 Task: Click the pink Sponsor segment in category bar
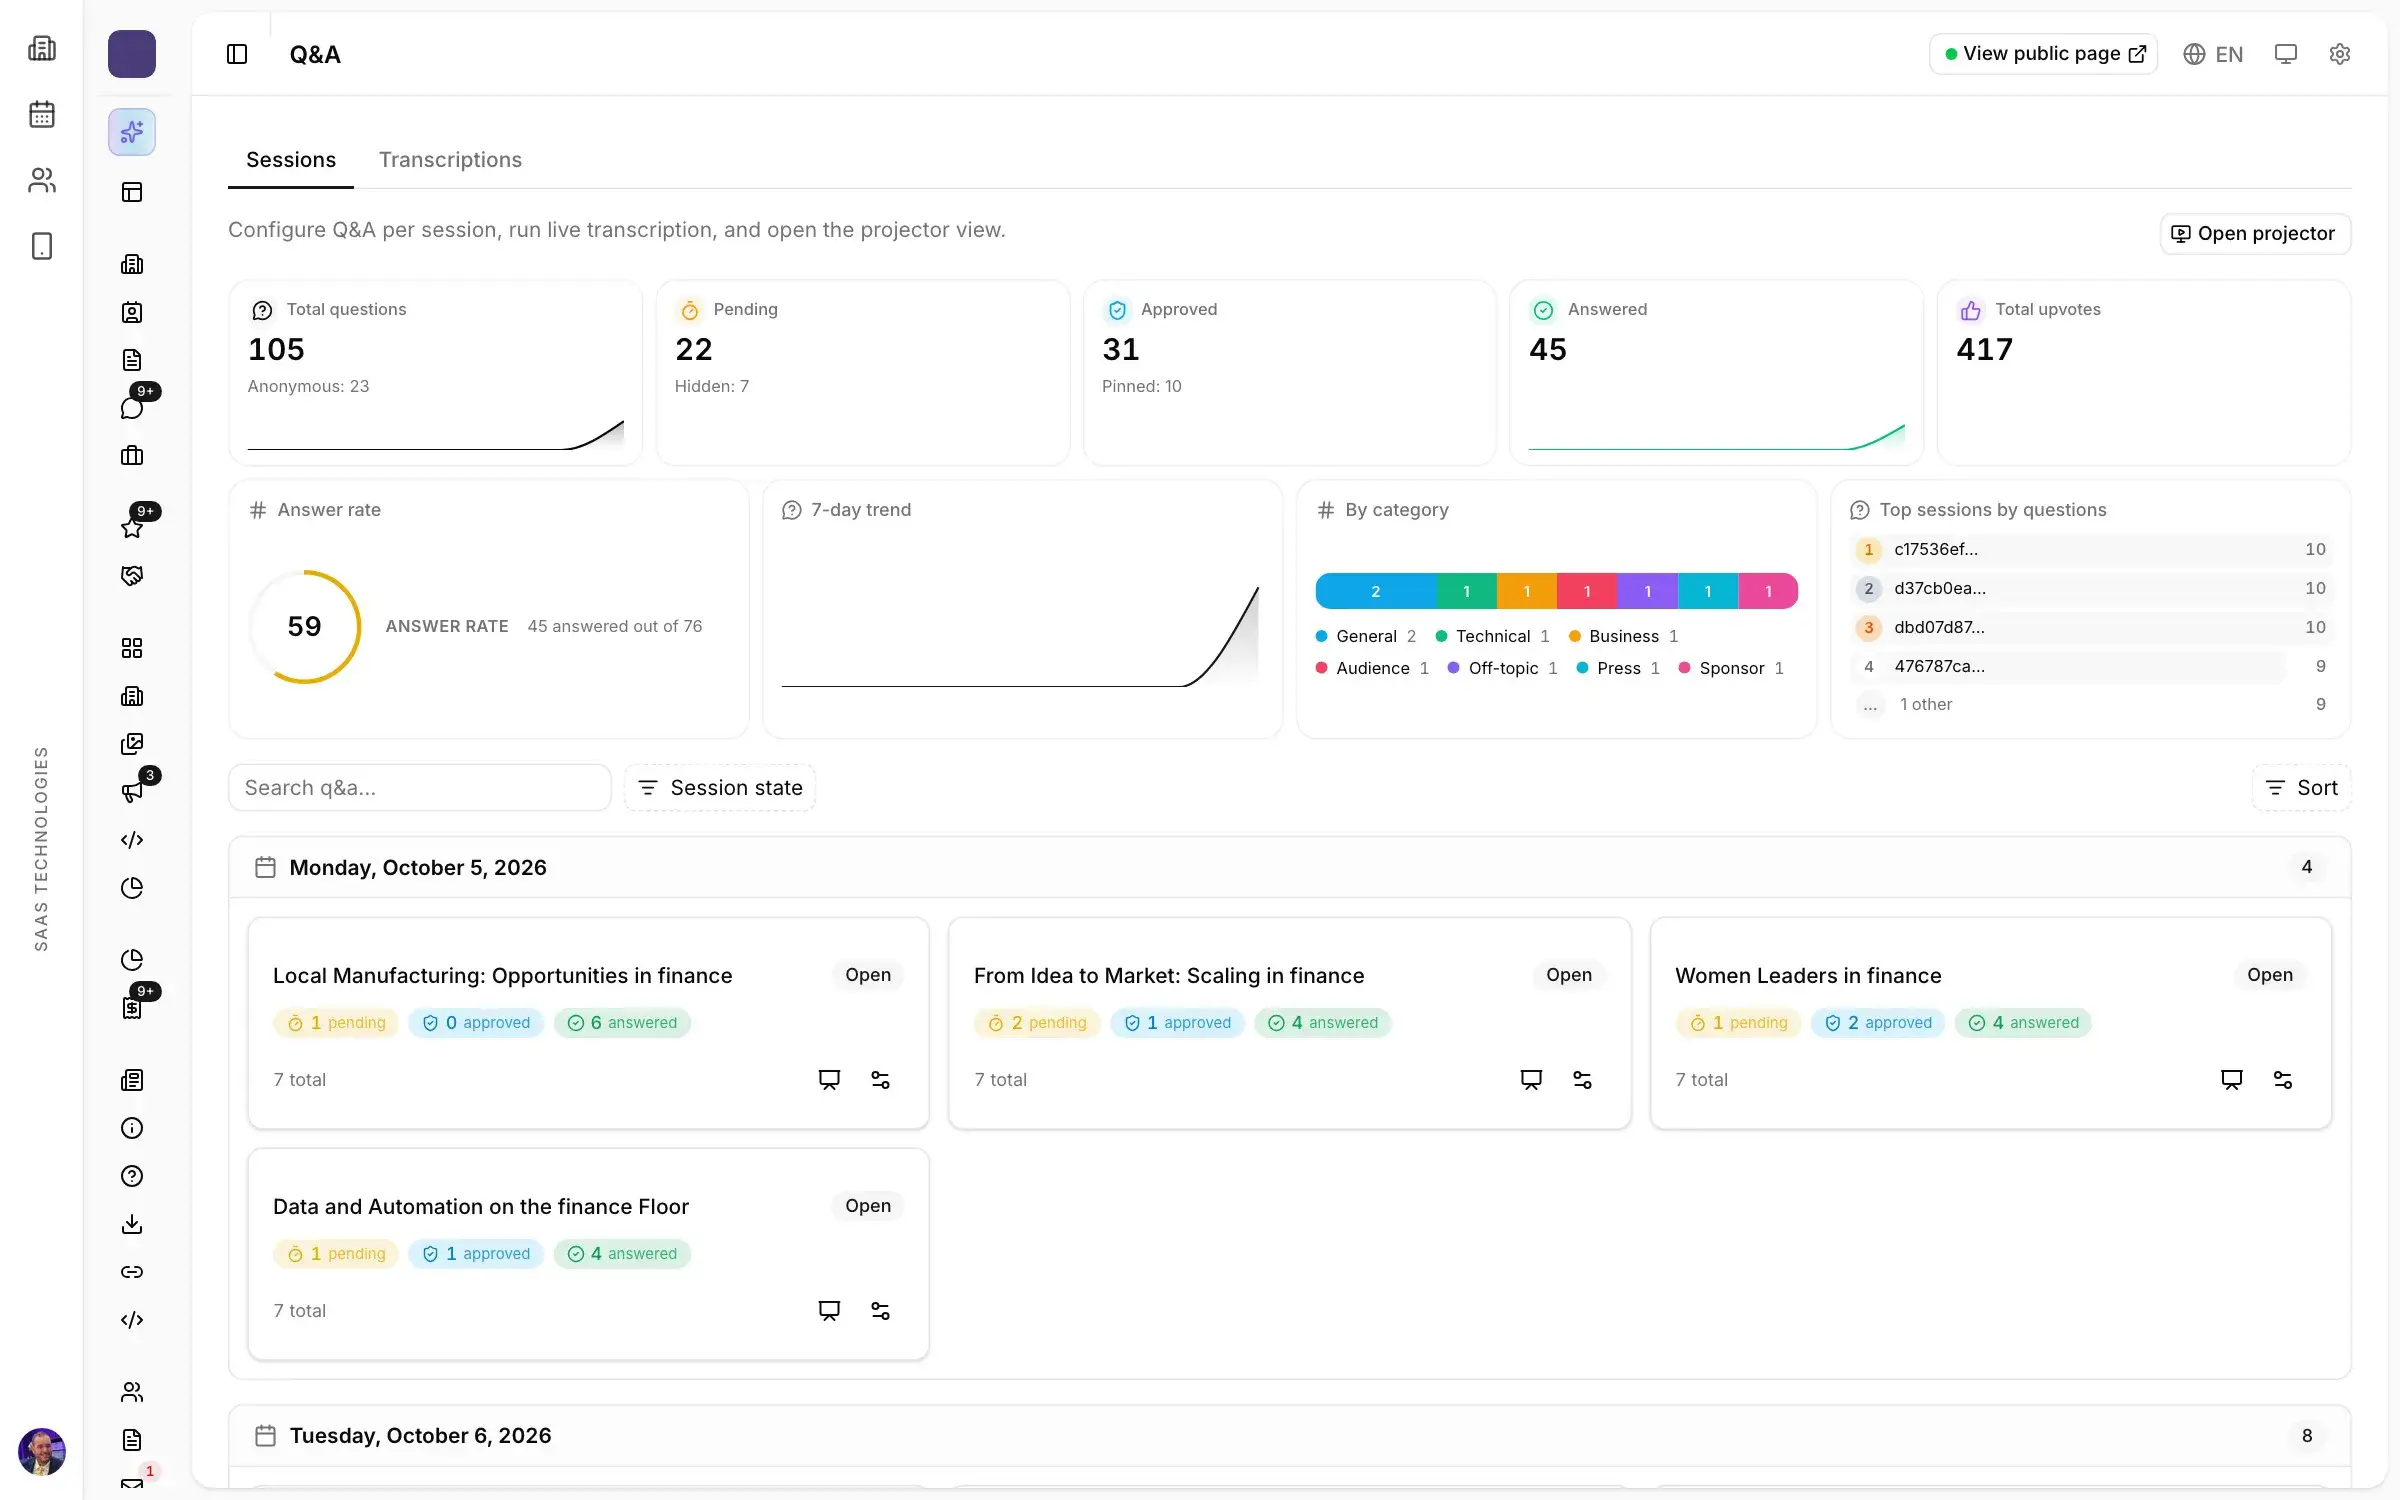(1768, 591)
